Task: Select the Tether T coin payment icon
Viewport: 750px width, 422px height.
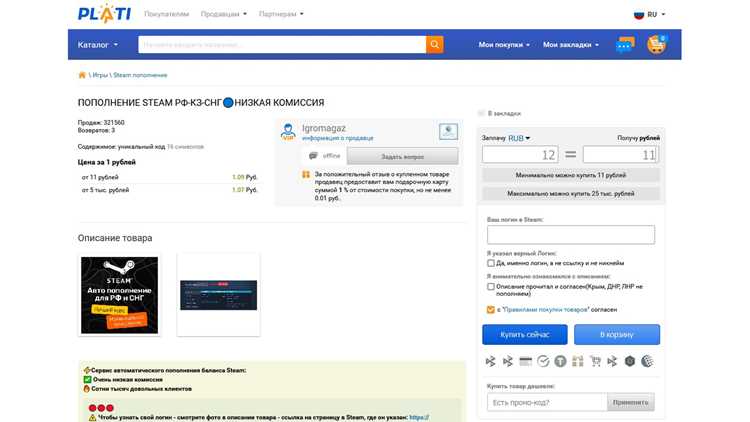Action: (x=560, y=361)
